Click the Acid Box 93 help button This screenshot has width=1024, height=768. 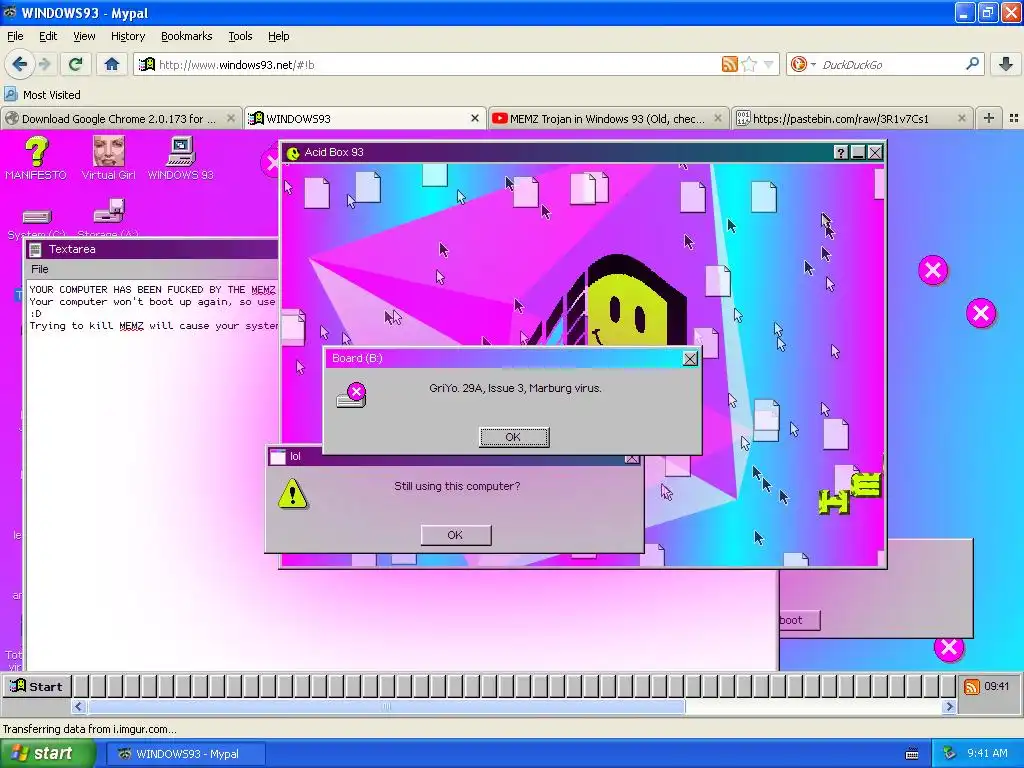click(841, 153)
